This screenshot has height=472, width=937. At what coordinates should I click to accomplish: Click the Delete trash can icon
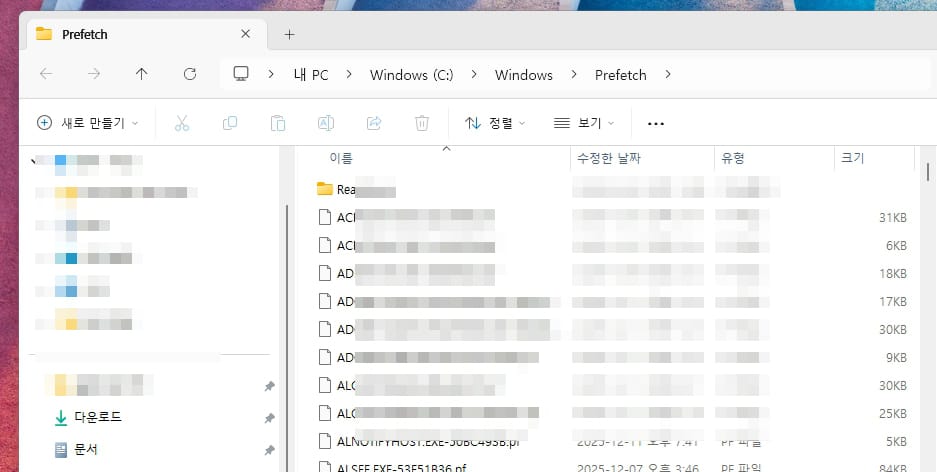[x=422, y=123]
